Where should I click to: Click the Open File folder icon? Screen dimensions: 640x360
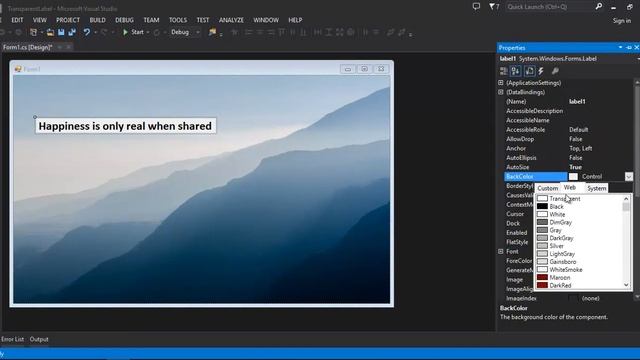[x=50, y=32]
